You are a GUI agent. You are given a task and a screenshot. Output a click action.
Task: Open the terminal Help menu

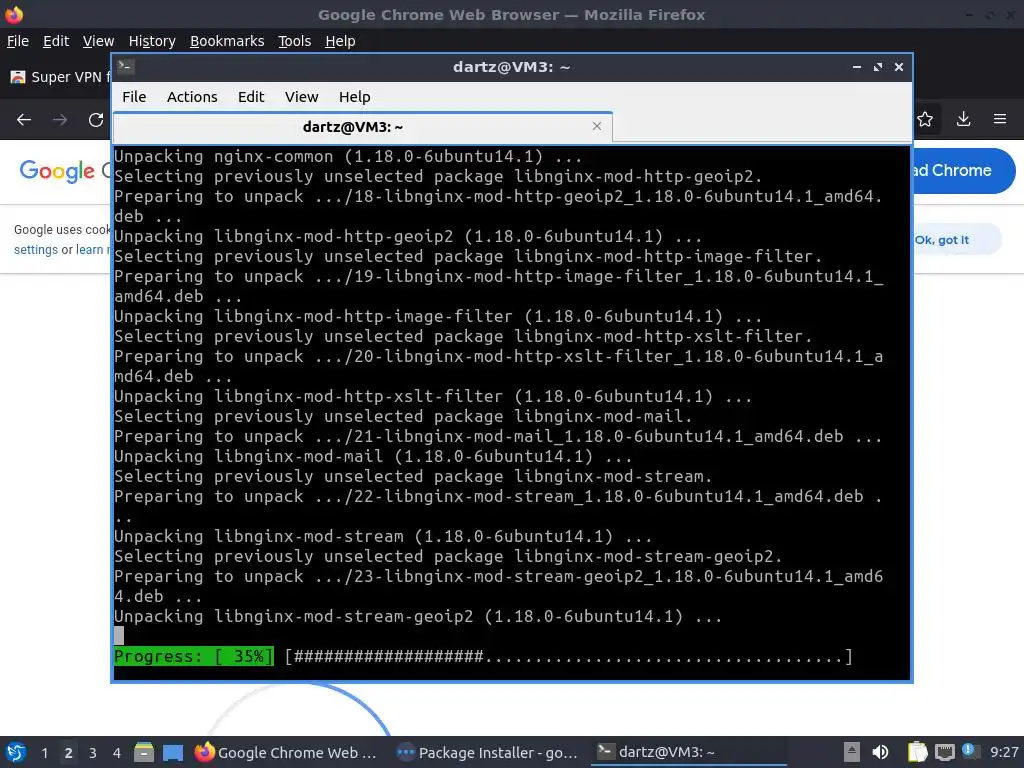tap(354, 97)
